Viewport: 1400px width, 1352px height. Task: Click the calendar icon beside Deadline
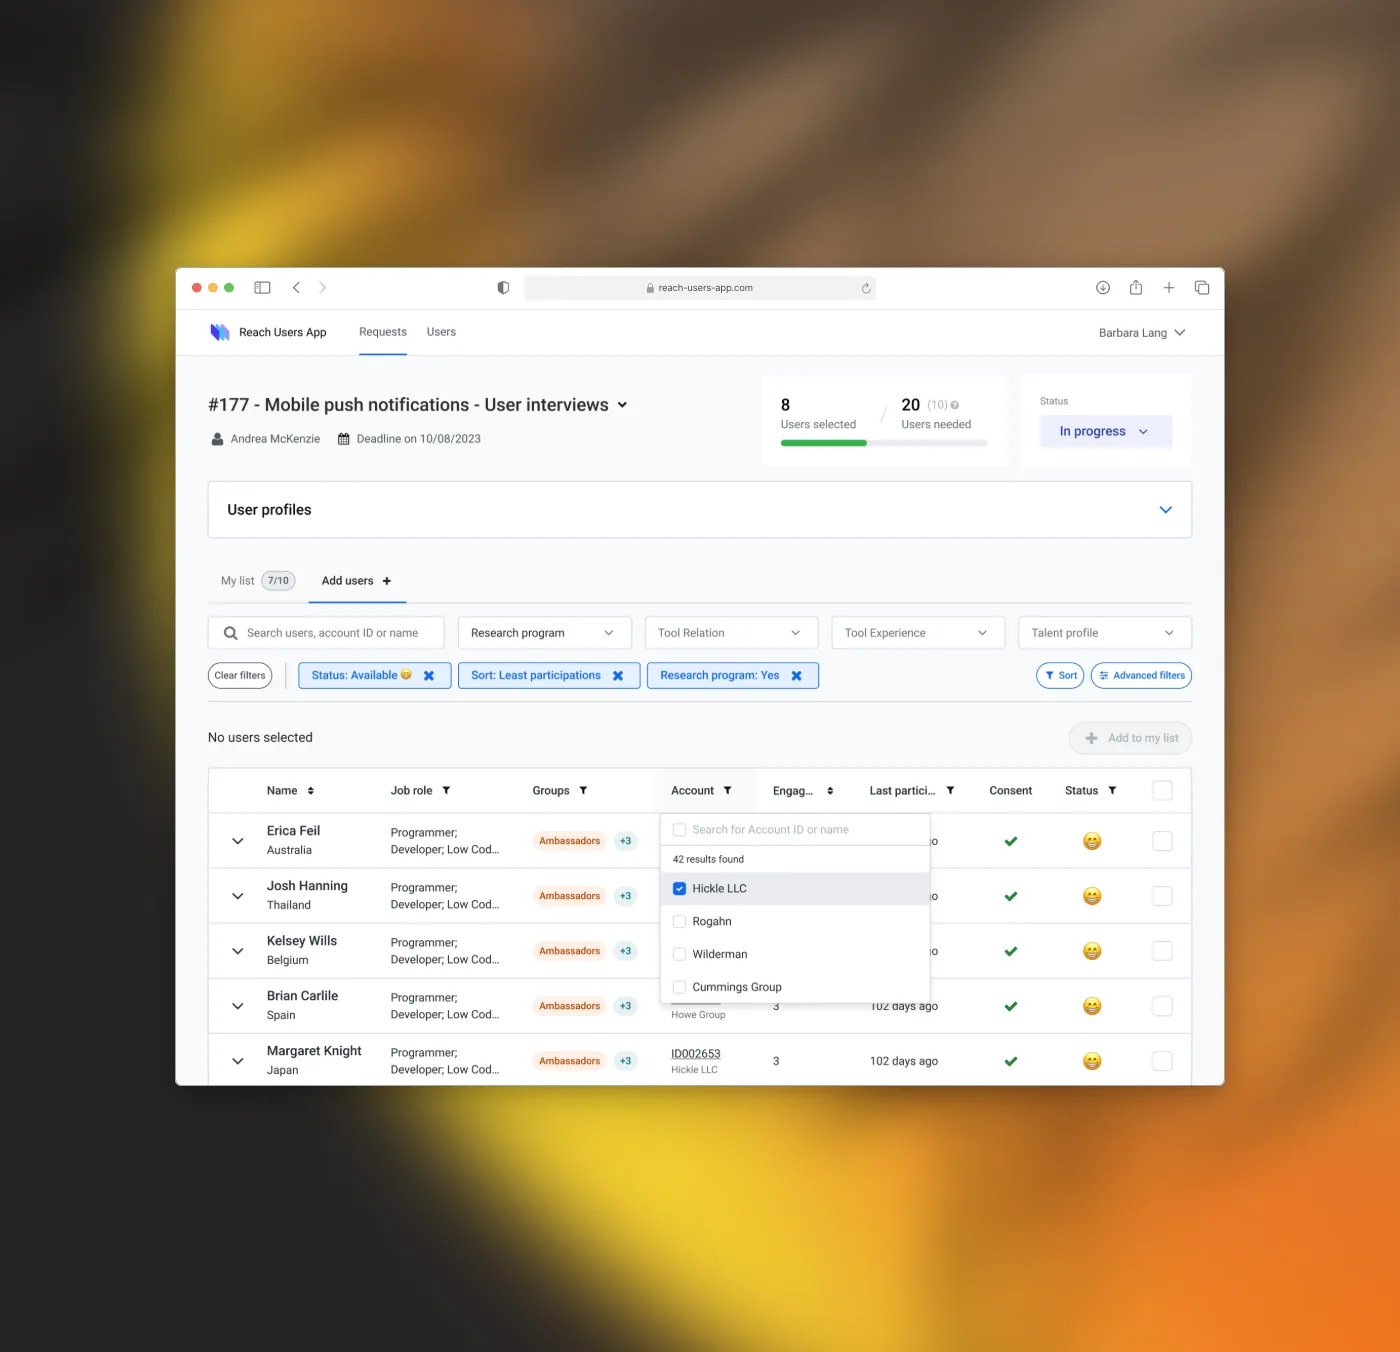coord(343,439)
